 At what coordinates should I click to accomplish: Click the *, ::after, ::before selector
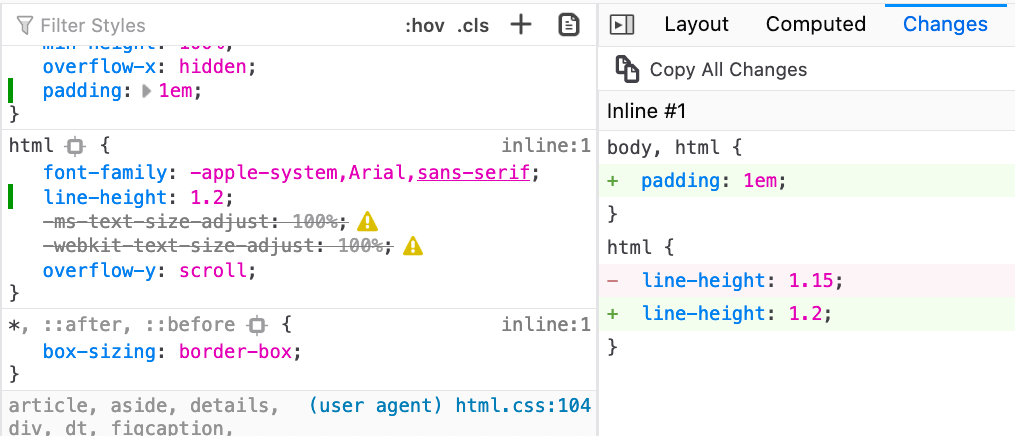point(121,324)
